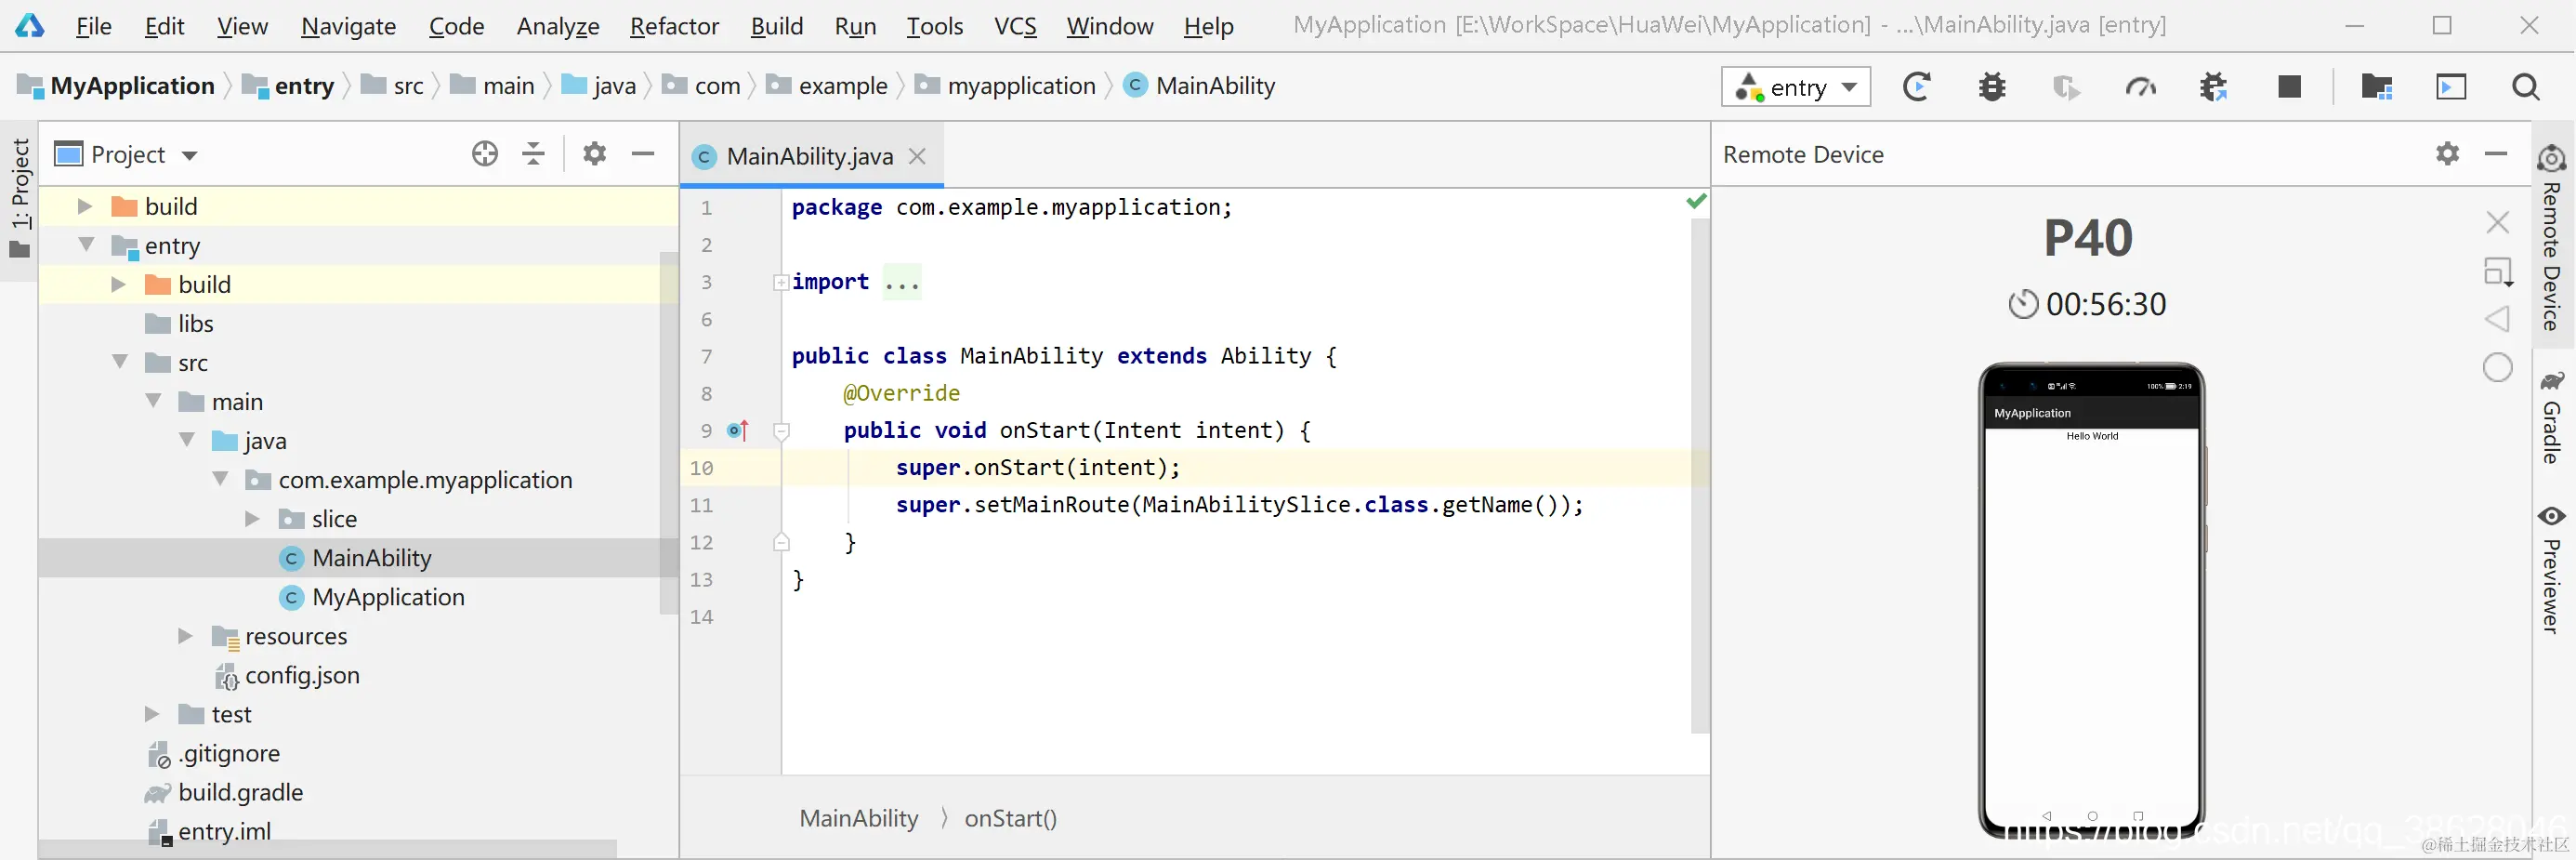Screen dimensions: 2576x860
Task: Expand the top-level build folder
Action: click(x=85, y=206)
